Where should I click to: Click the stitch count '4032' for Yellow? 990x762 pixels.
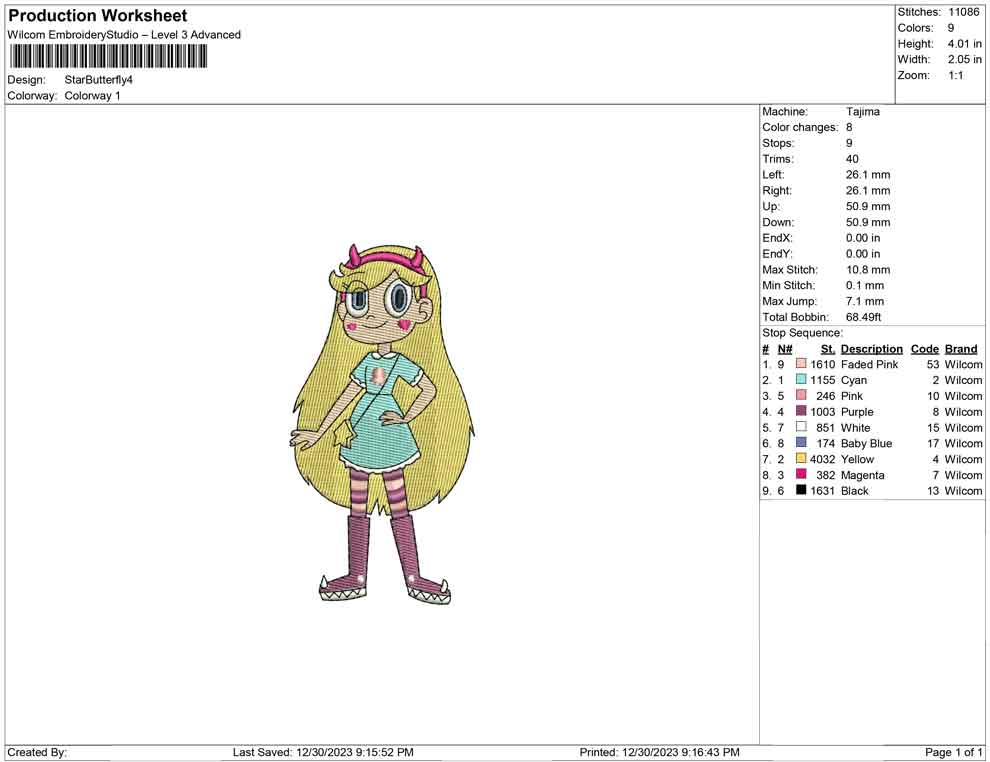823,459
